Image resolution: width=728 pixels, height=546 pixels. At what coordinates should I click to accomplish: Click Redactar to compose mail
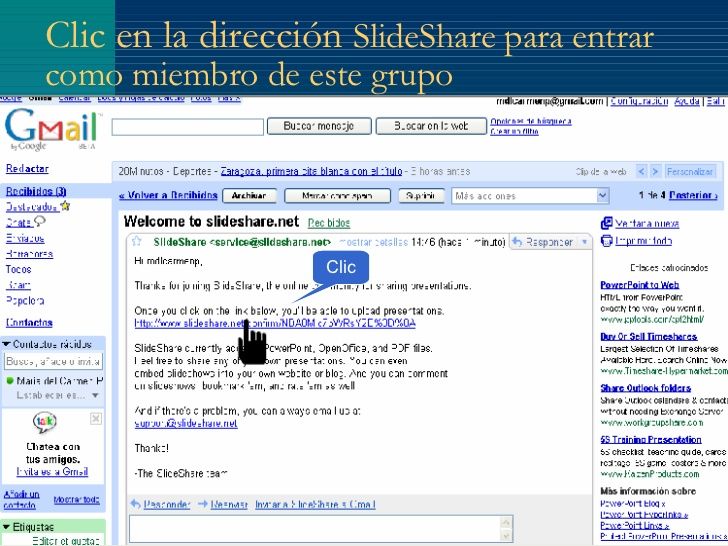(x=27, y=169)
